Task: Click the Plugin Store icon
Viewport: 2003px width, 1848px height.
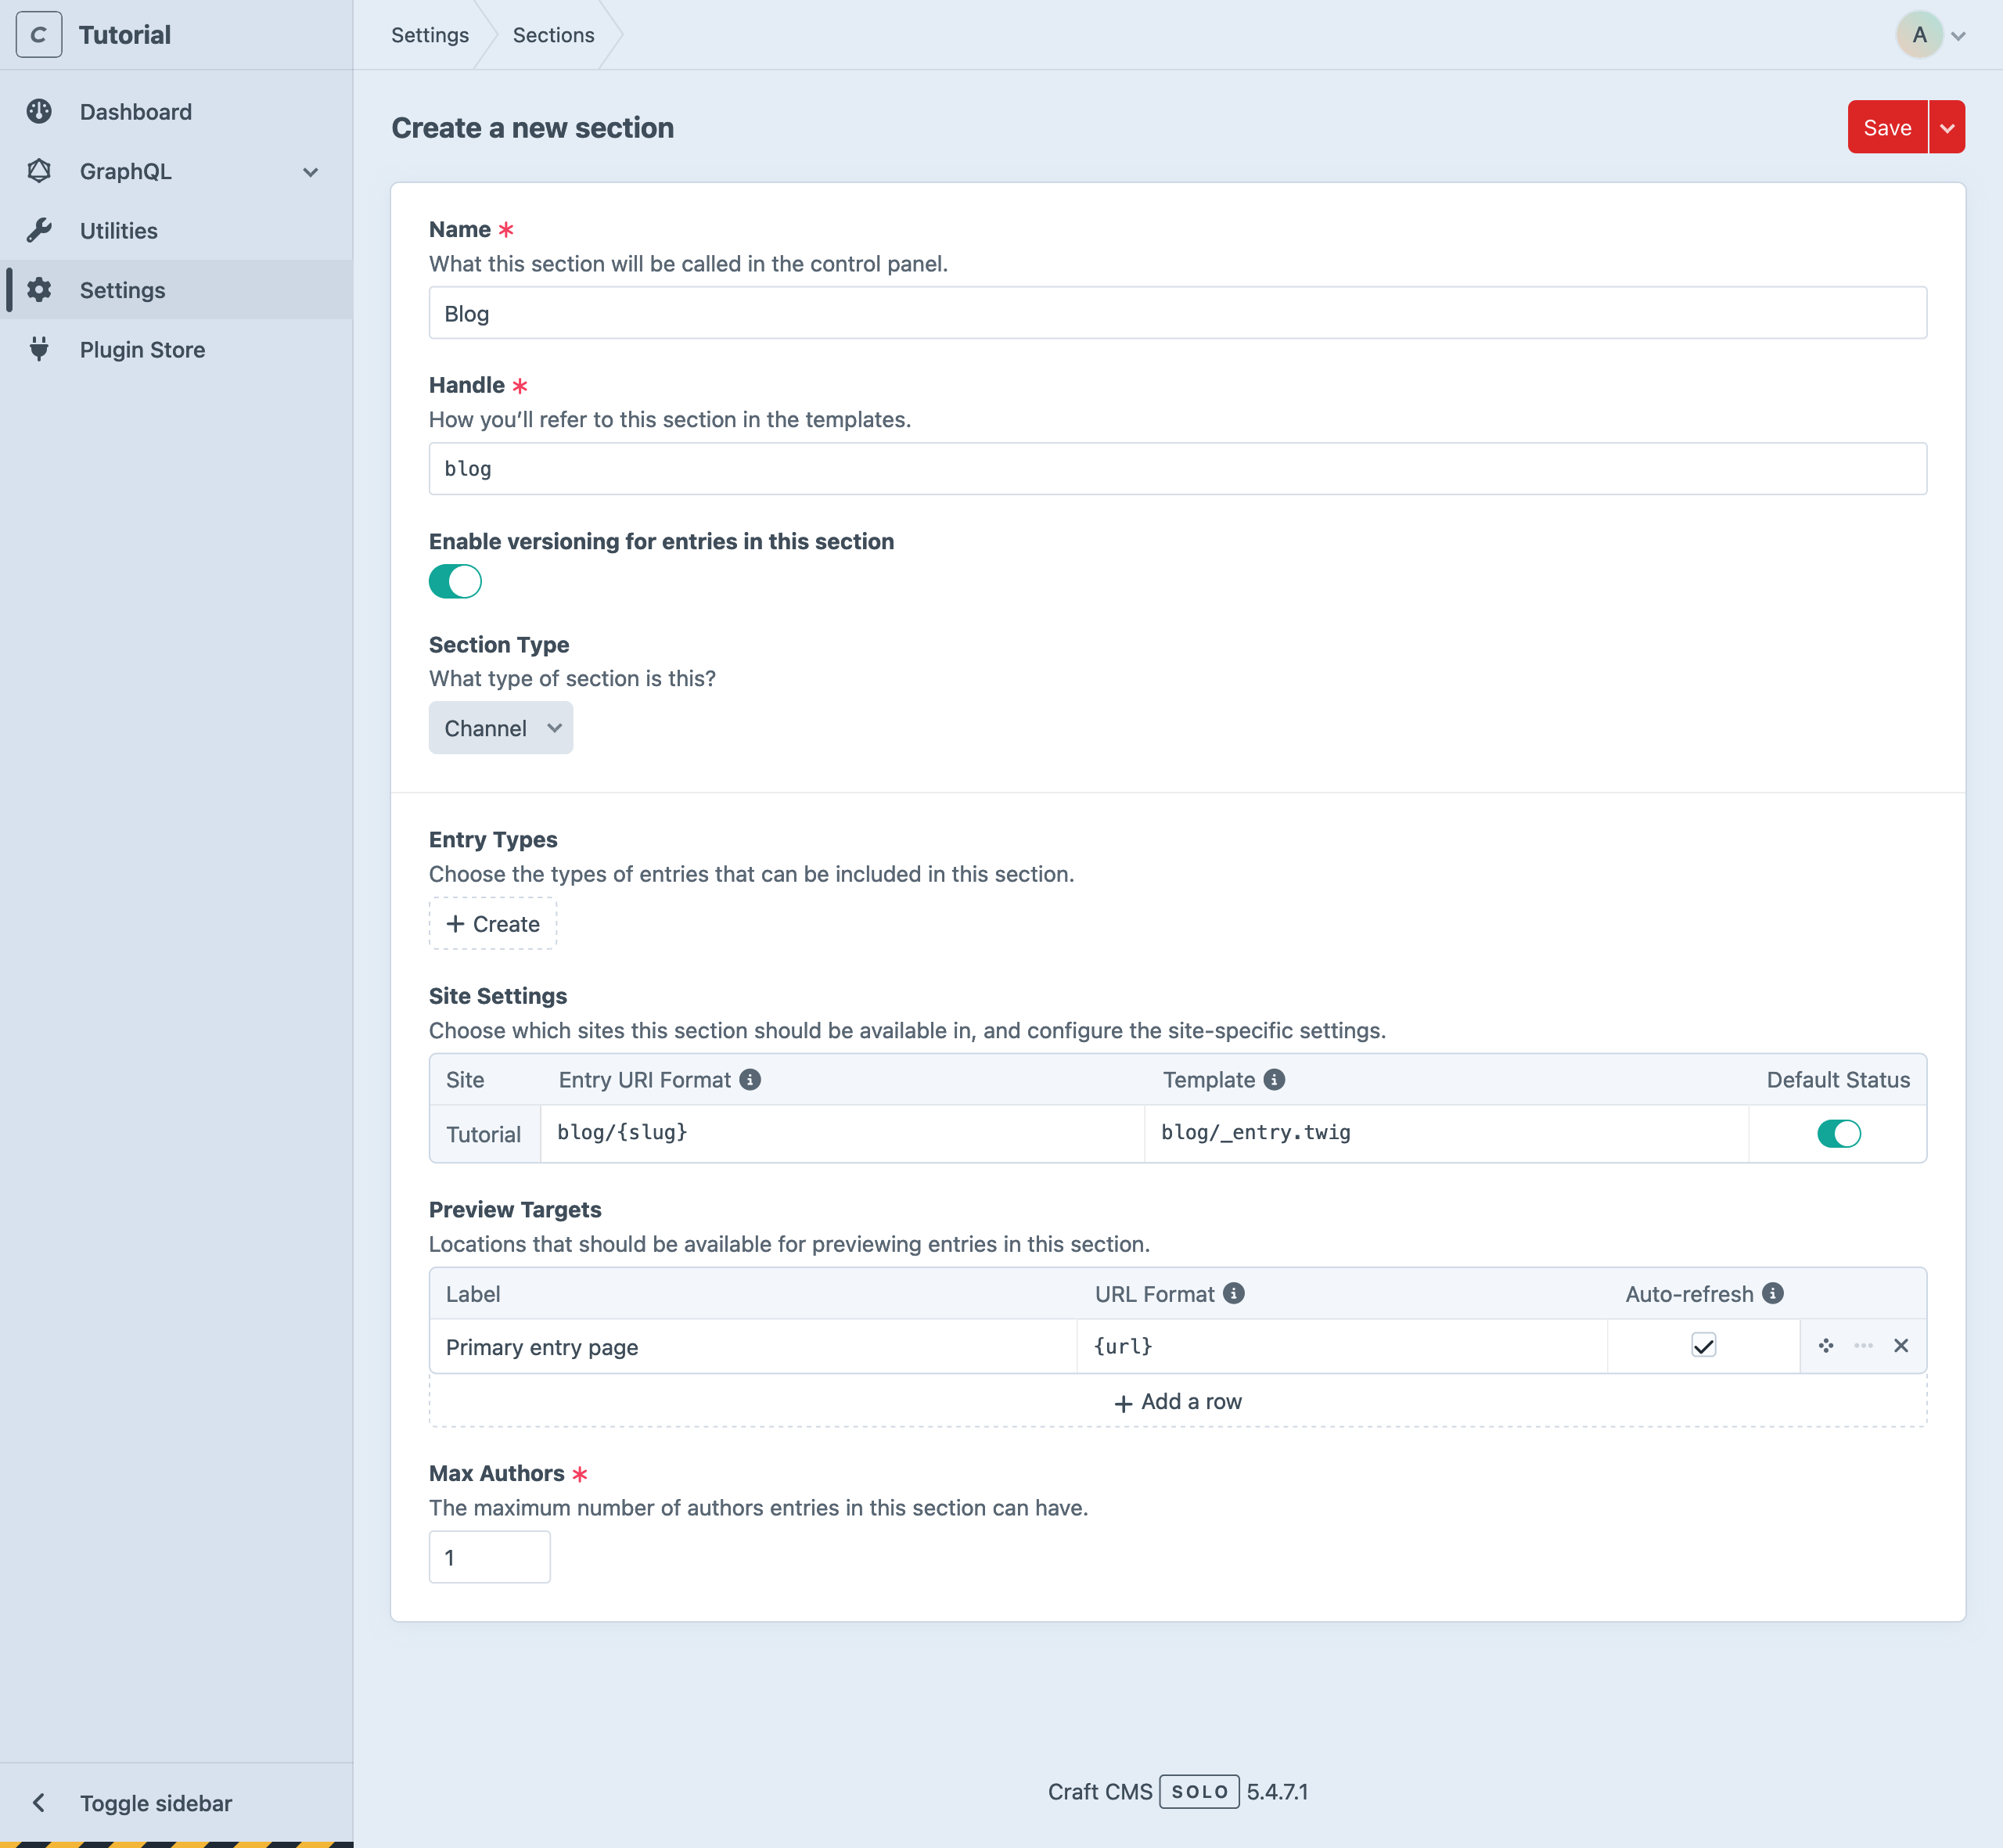Action: pos(42,349)
